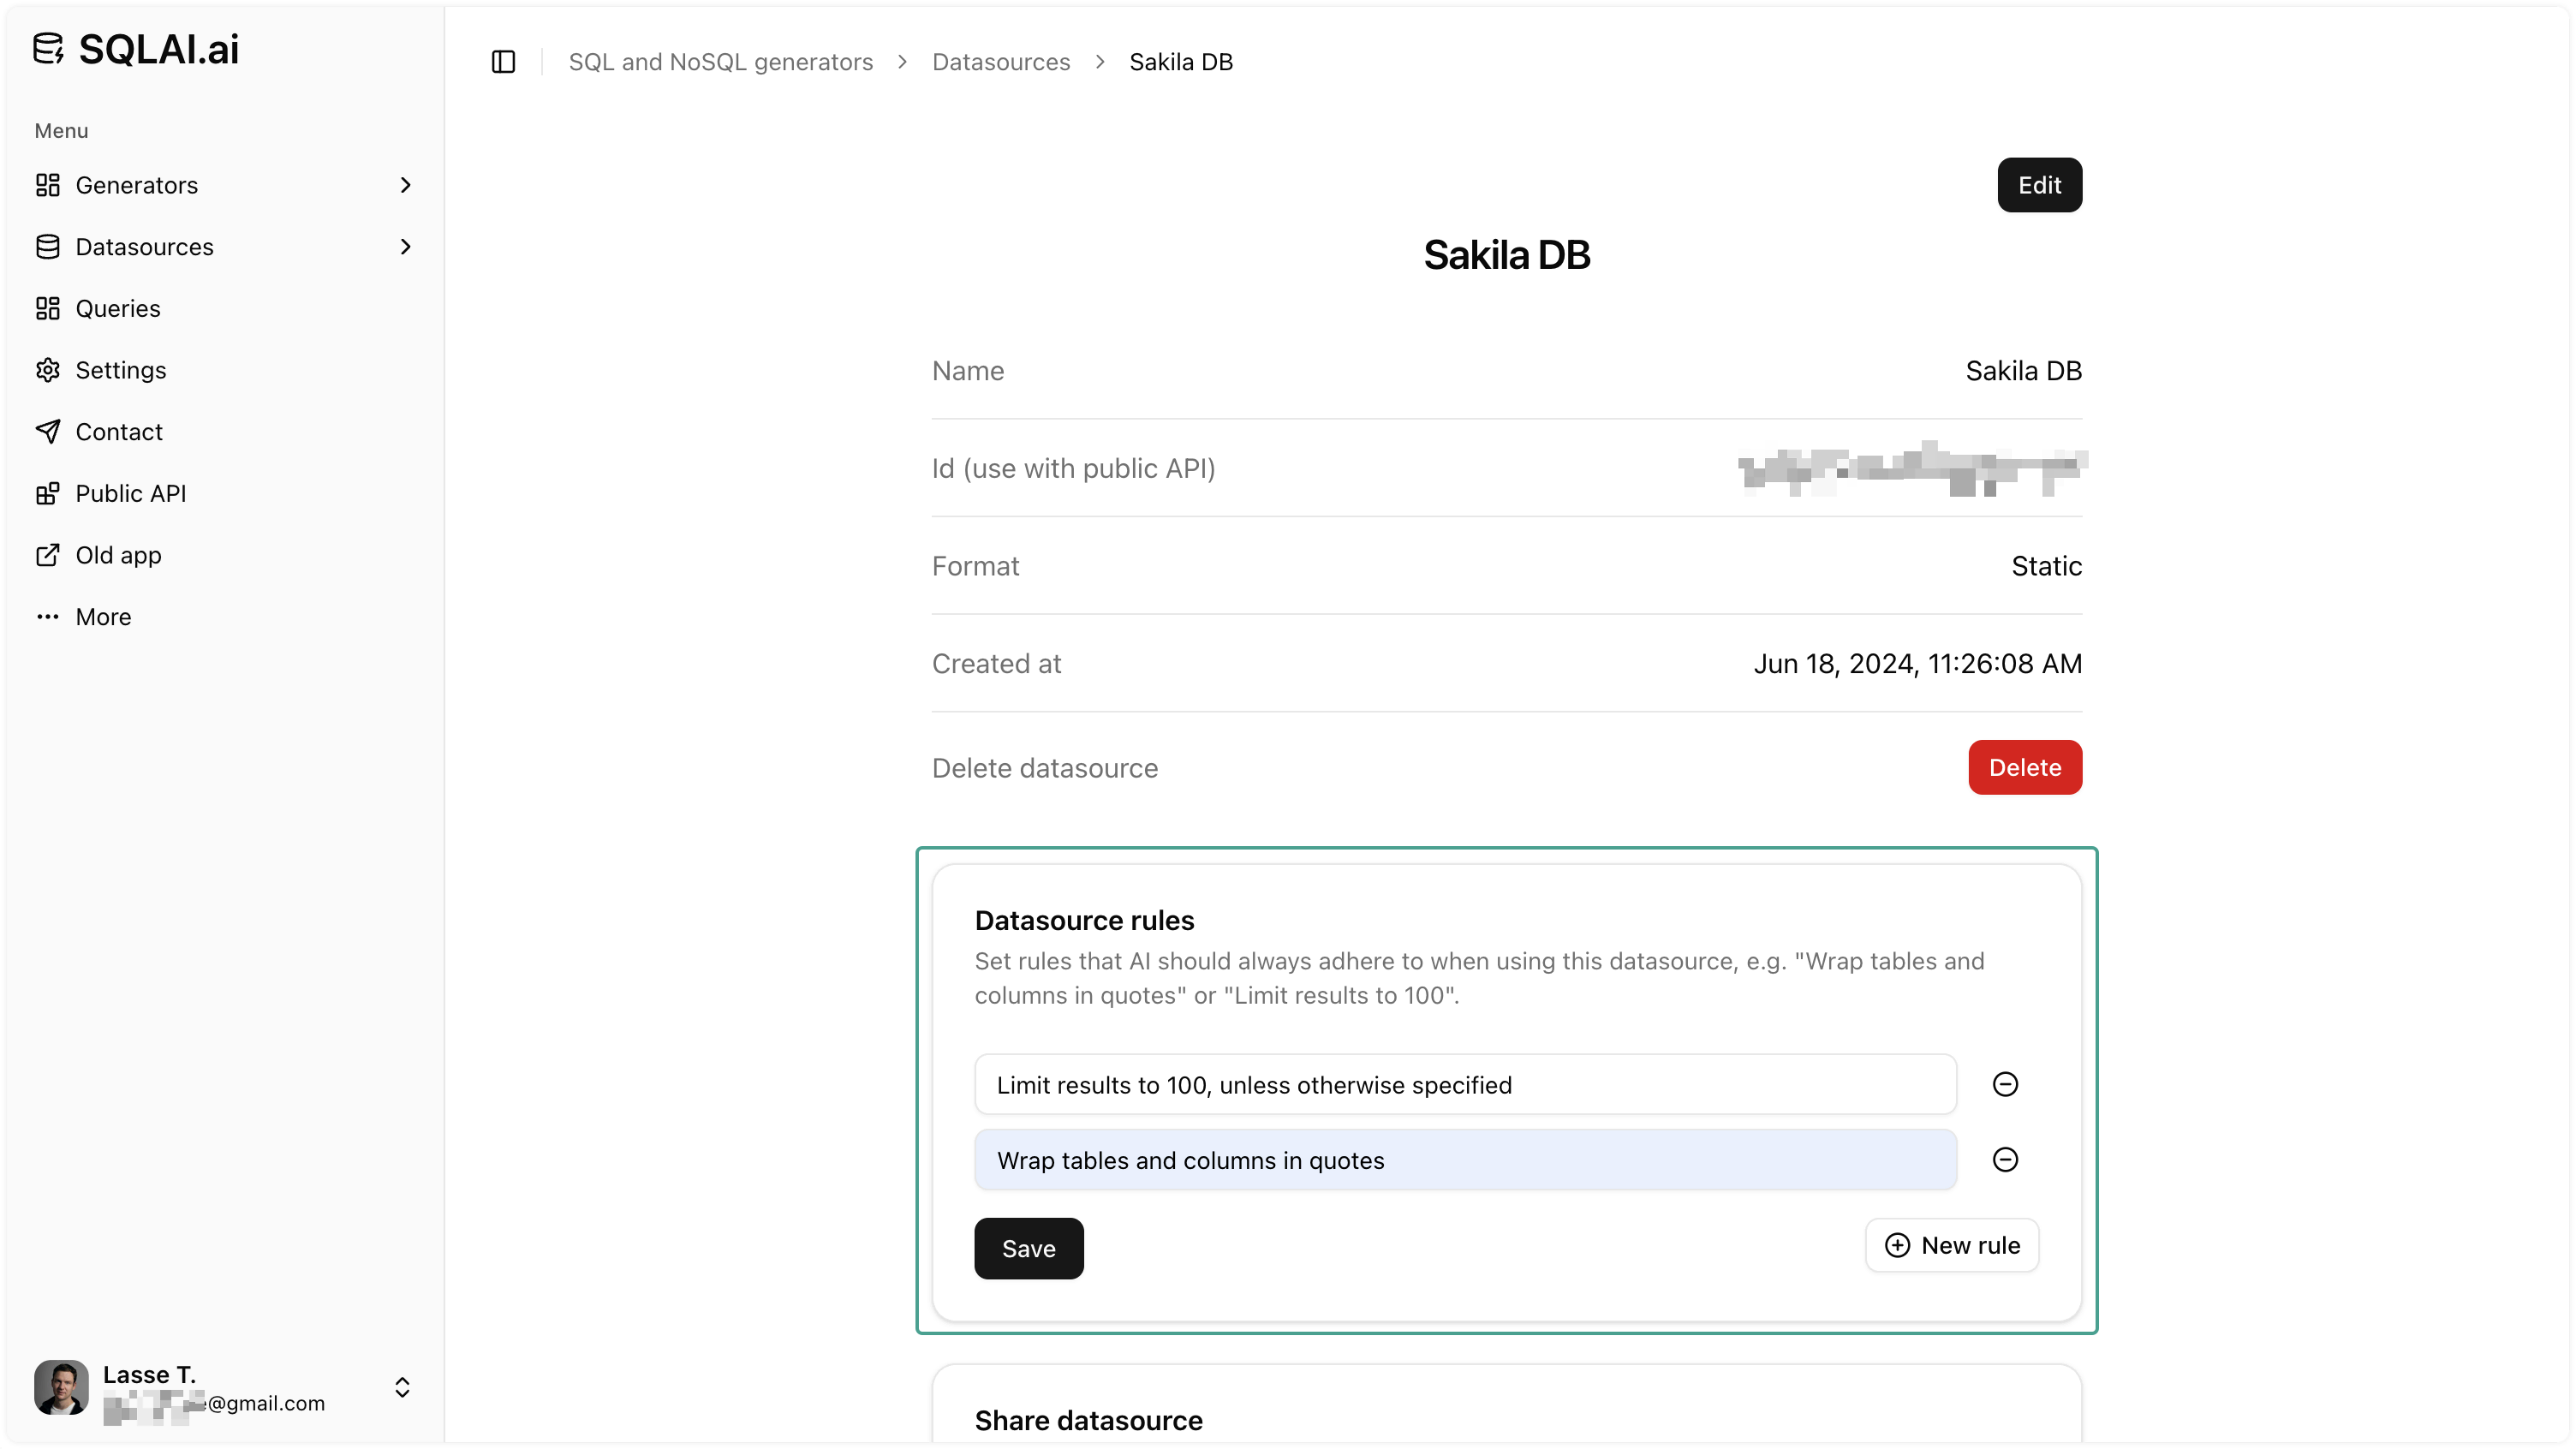2576x1449 pixels.
Task: Remove the Wrap tables rule with minus icon
Action: [2006, 1160]
